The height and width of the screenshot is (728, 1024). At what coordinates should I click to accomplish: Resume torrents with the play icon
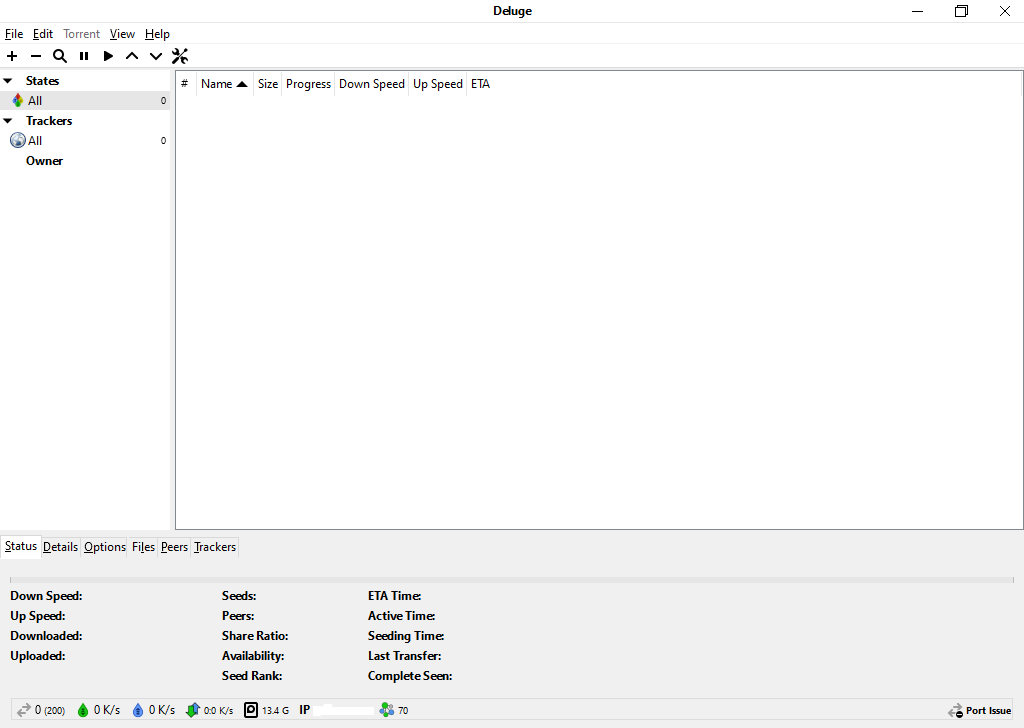coord(108,56)
